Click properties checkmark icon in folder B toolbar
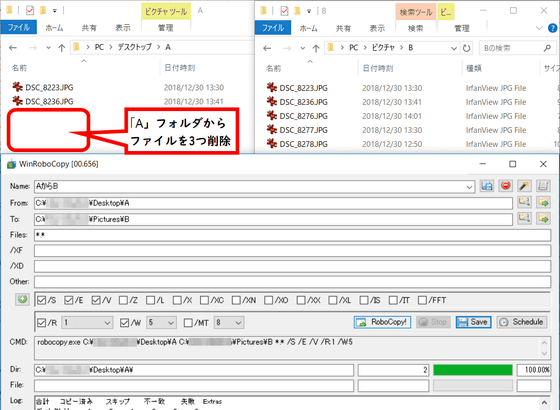560x410 pixels. click(284, 11)
